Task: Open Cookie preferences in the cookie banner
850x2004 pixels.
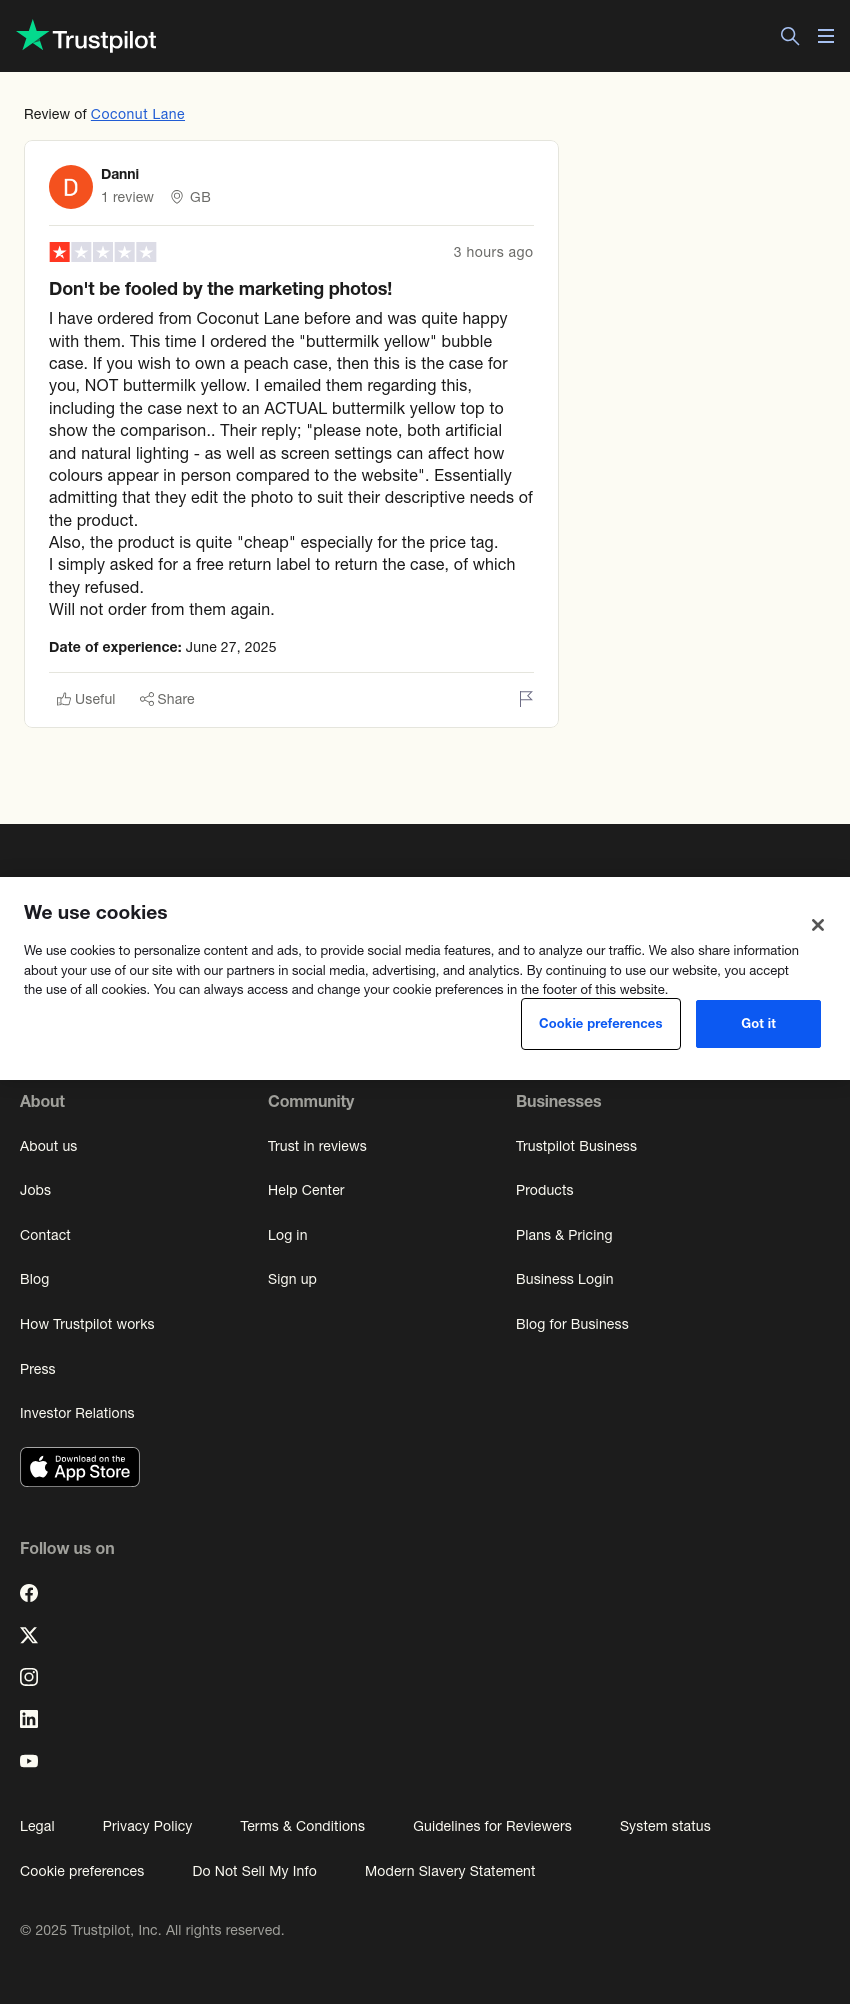Action: click(601, 1024)
